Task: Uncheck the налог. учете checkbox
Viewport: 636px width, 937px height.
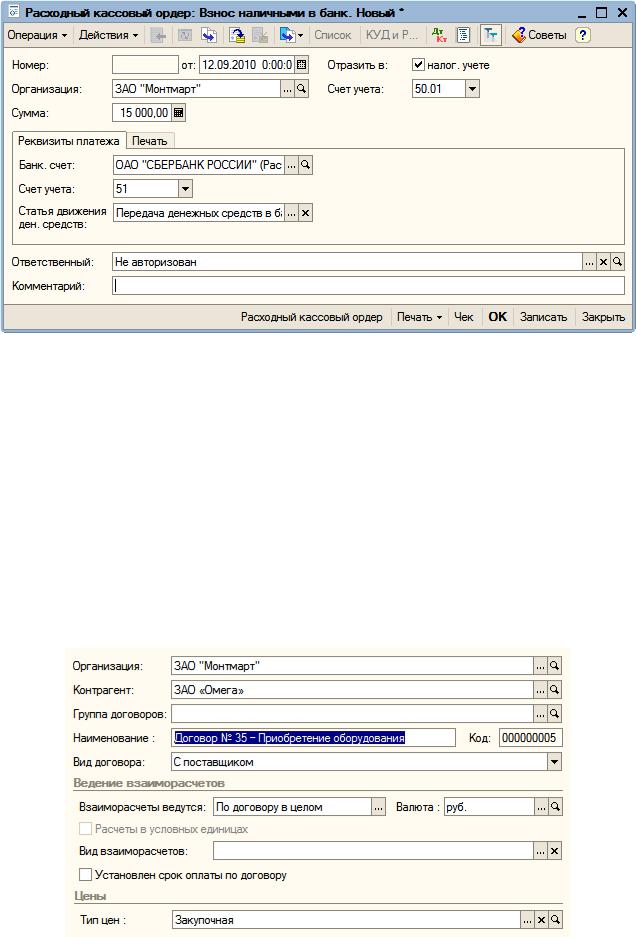Action: pyautogui.click(x=418, y=65)
